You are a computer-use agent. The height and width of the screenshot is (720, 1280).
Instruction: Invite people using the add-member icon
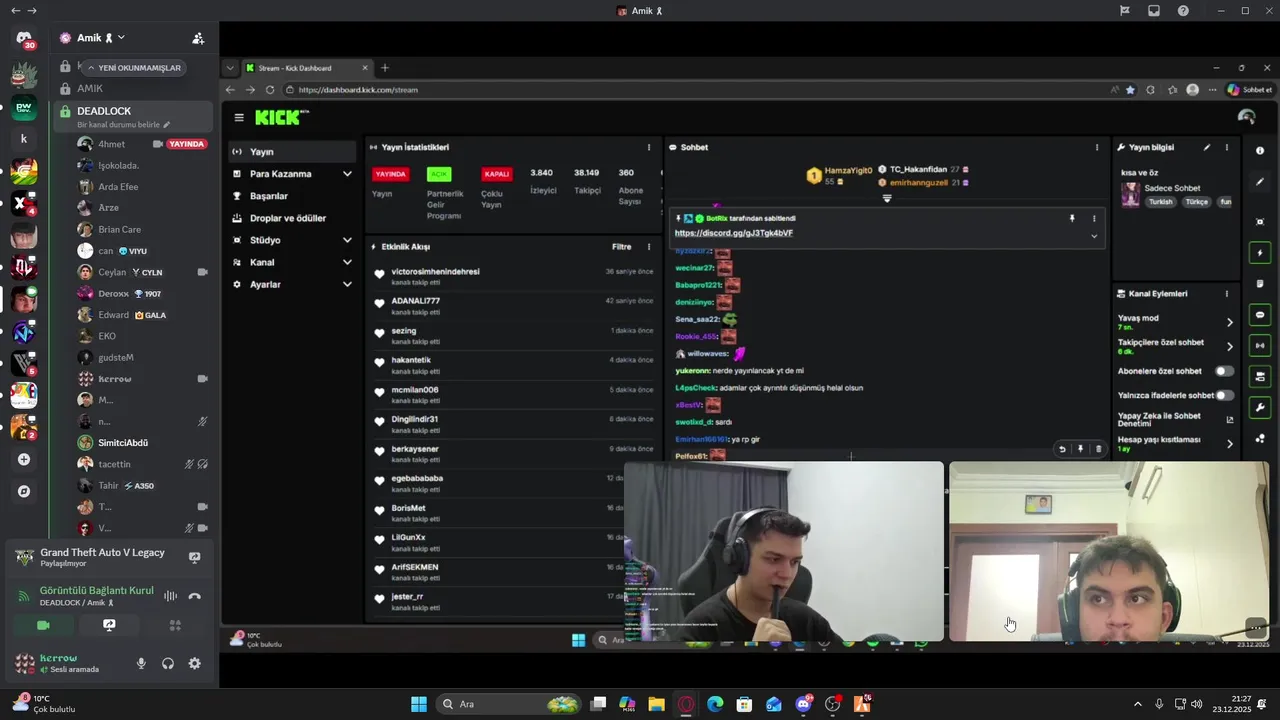(x=198, y=38)
